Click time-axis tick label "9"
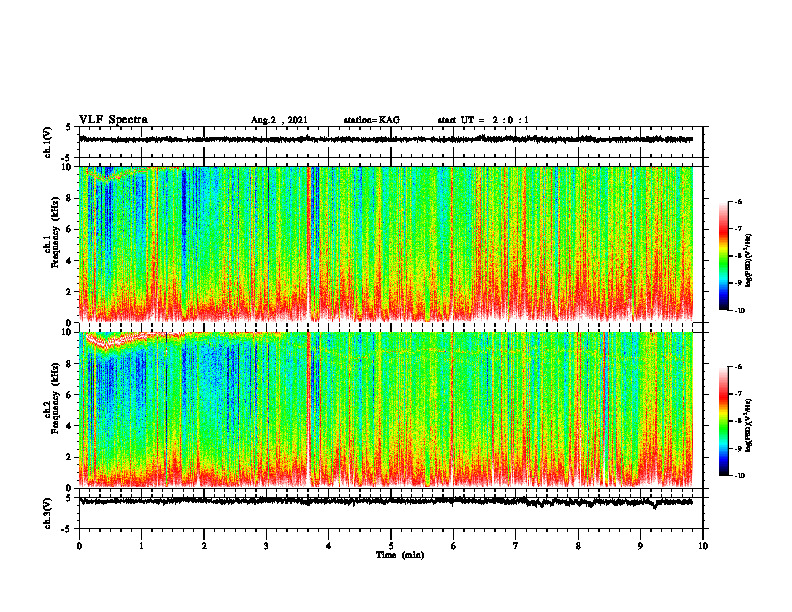 (640, 546)
